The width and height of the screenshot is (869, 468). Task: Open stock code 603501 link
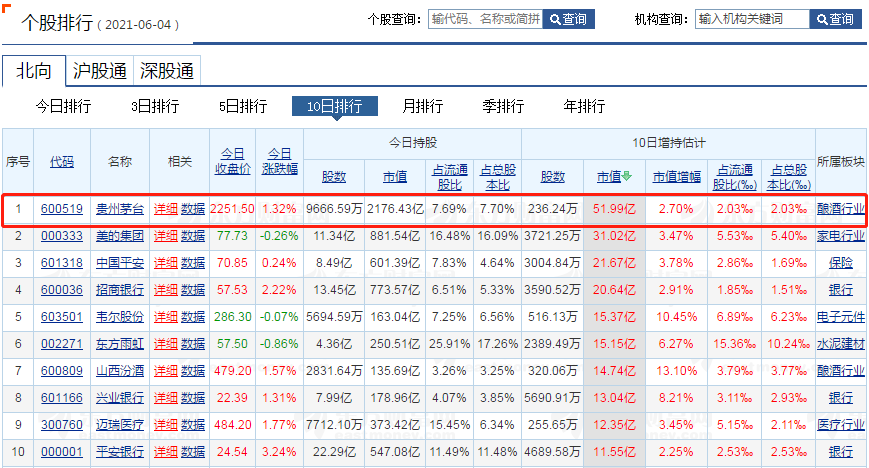62,317
